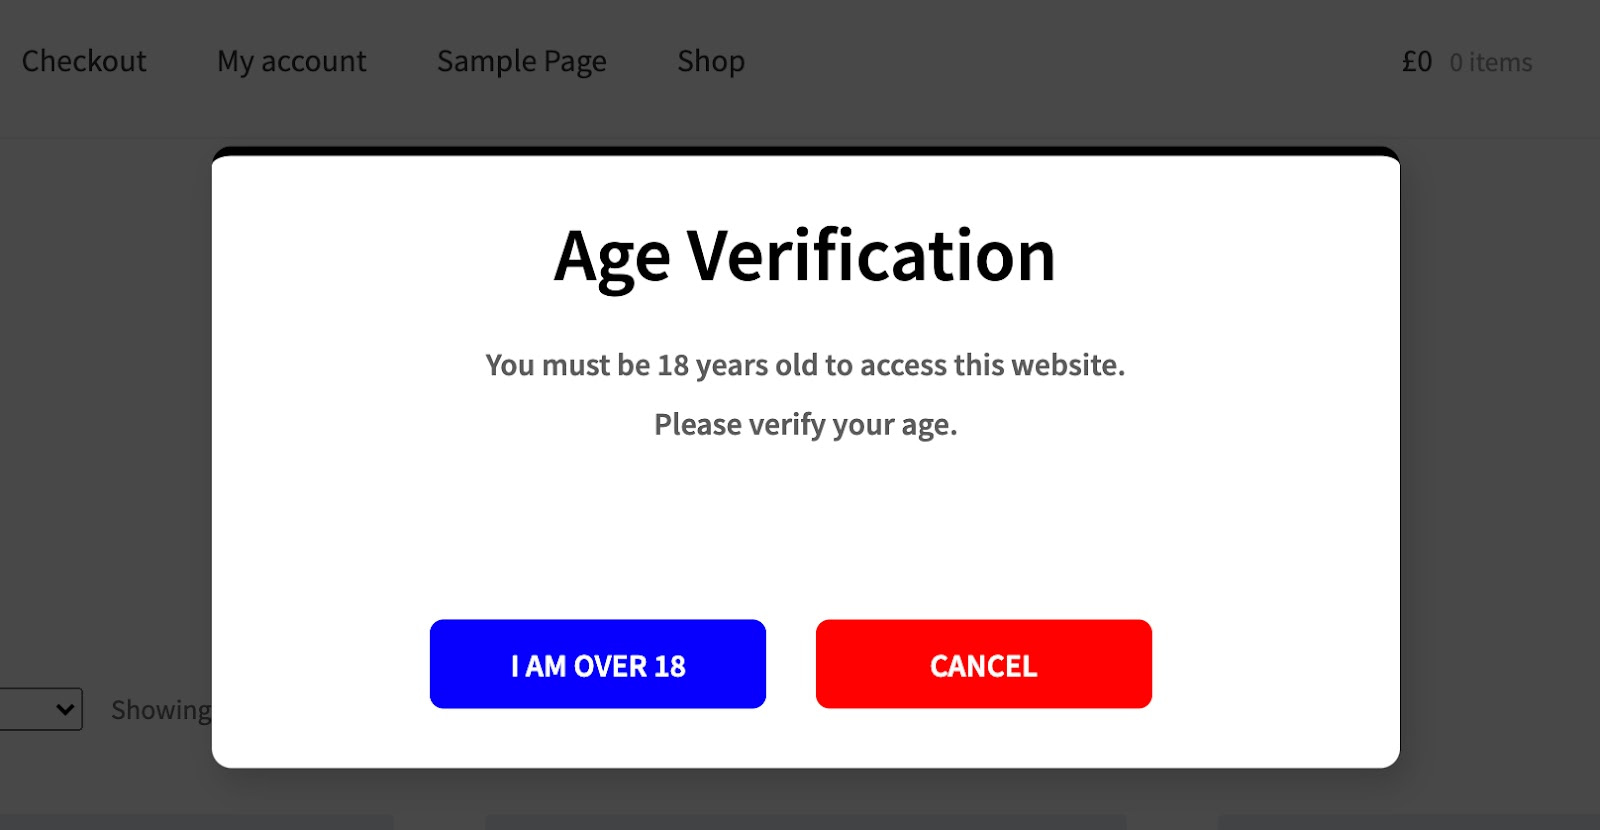This screenshot has height=830, width=1600.
Task: Select the Age Verification heading text
Action: pyautogui.click(x=804, y=256)
